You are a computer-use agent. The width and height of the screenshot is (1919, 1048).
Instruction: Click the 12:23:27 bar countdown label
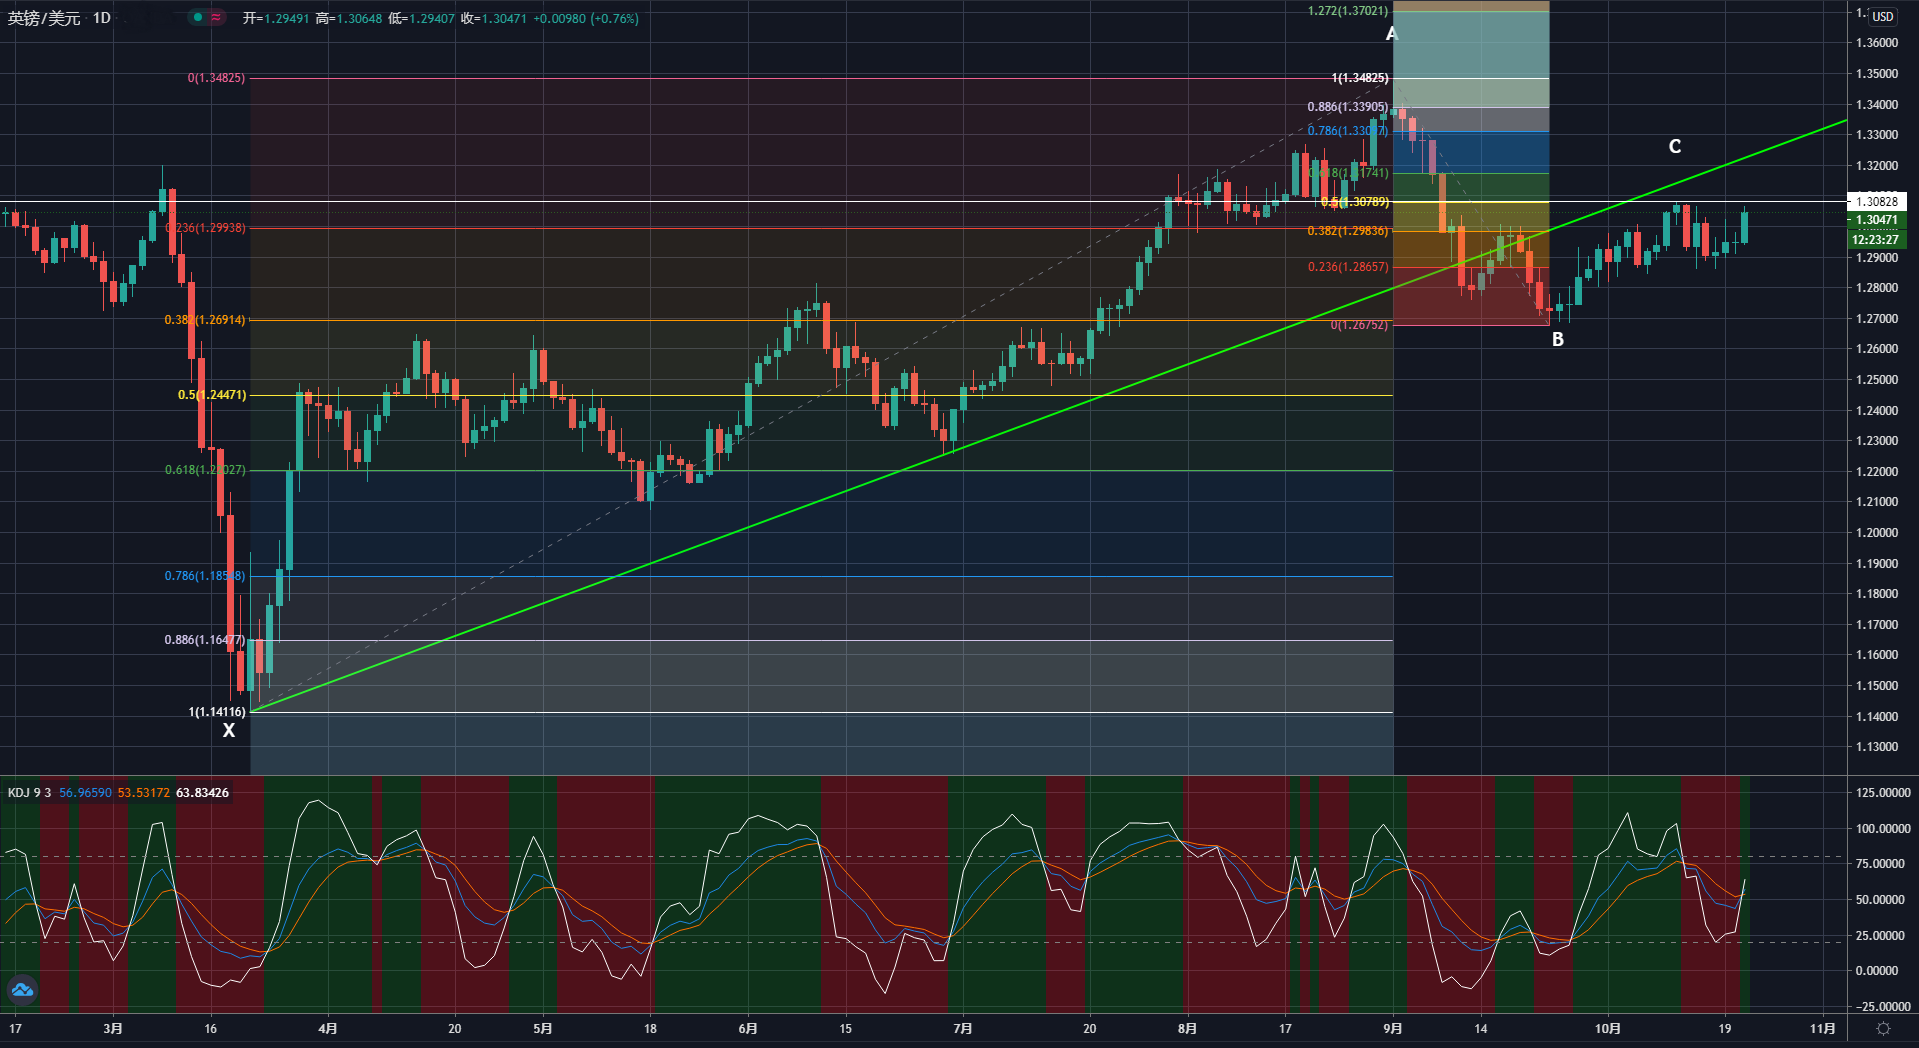[1876, 240]
